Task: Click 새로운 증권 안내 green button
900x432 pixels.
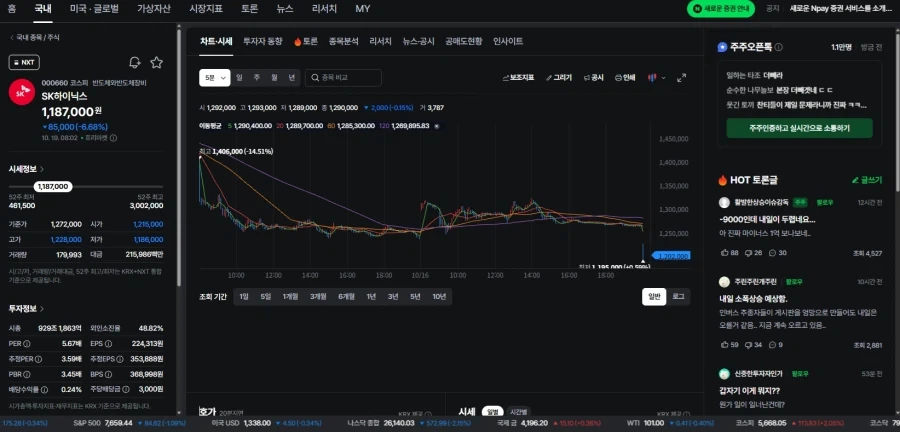Action: (721, 9)
